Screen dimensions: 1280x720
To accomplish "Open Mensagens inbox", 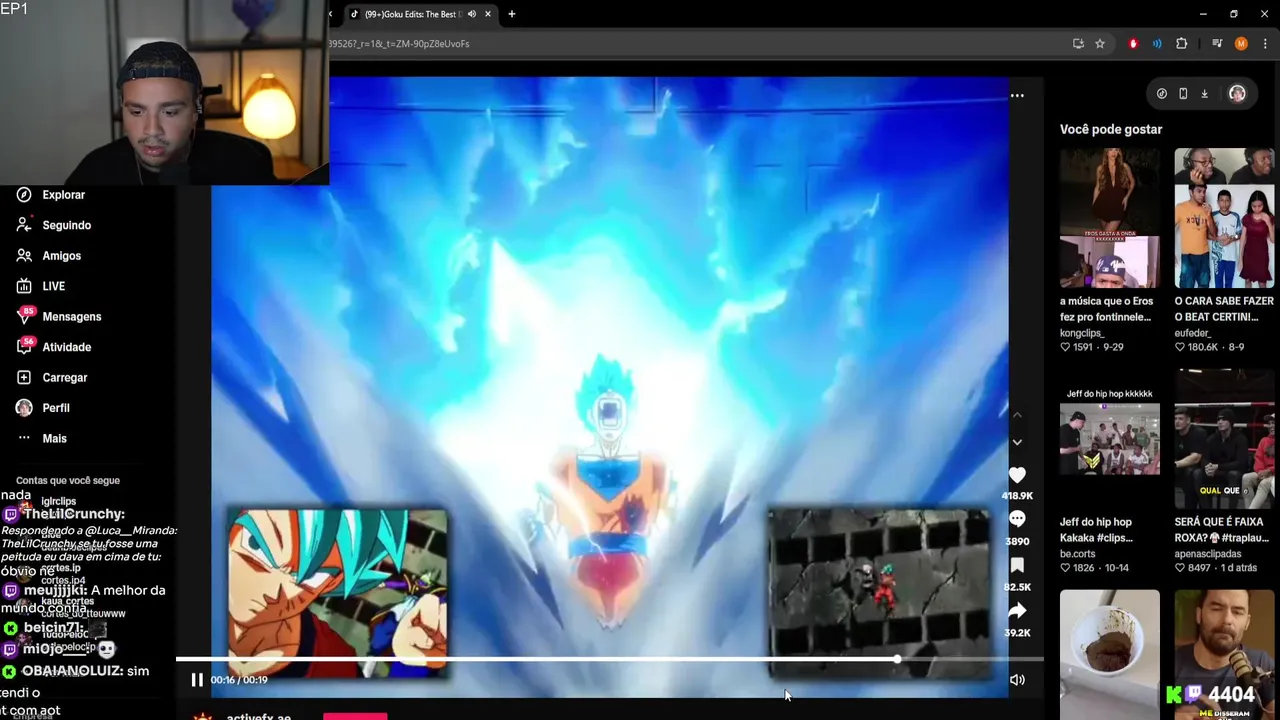I will coord(71,317).
